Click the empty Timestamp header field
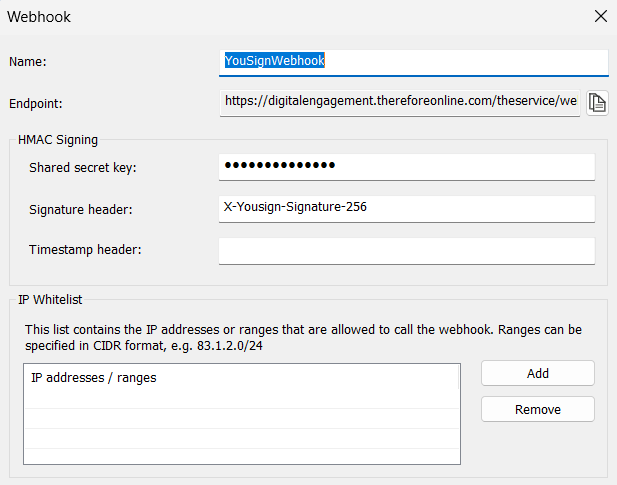The image size is (617, 485). pyautogui.click(x=407, y=251)
